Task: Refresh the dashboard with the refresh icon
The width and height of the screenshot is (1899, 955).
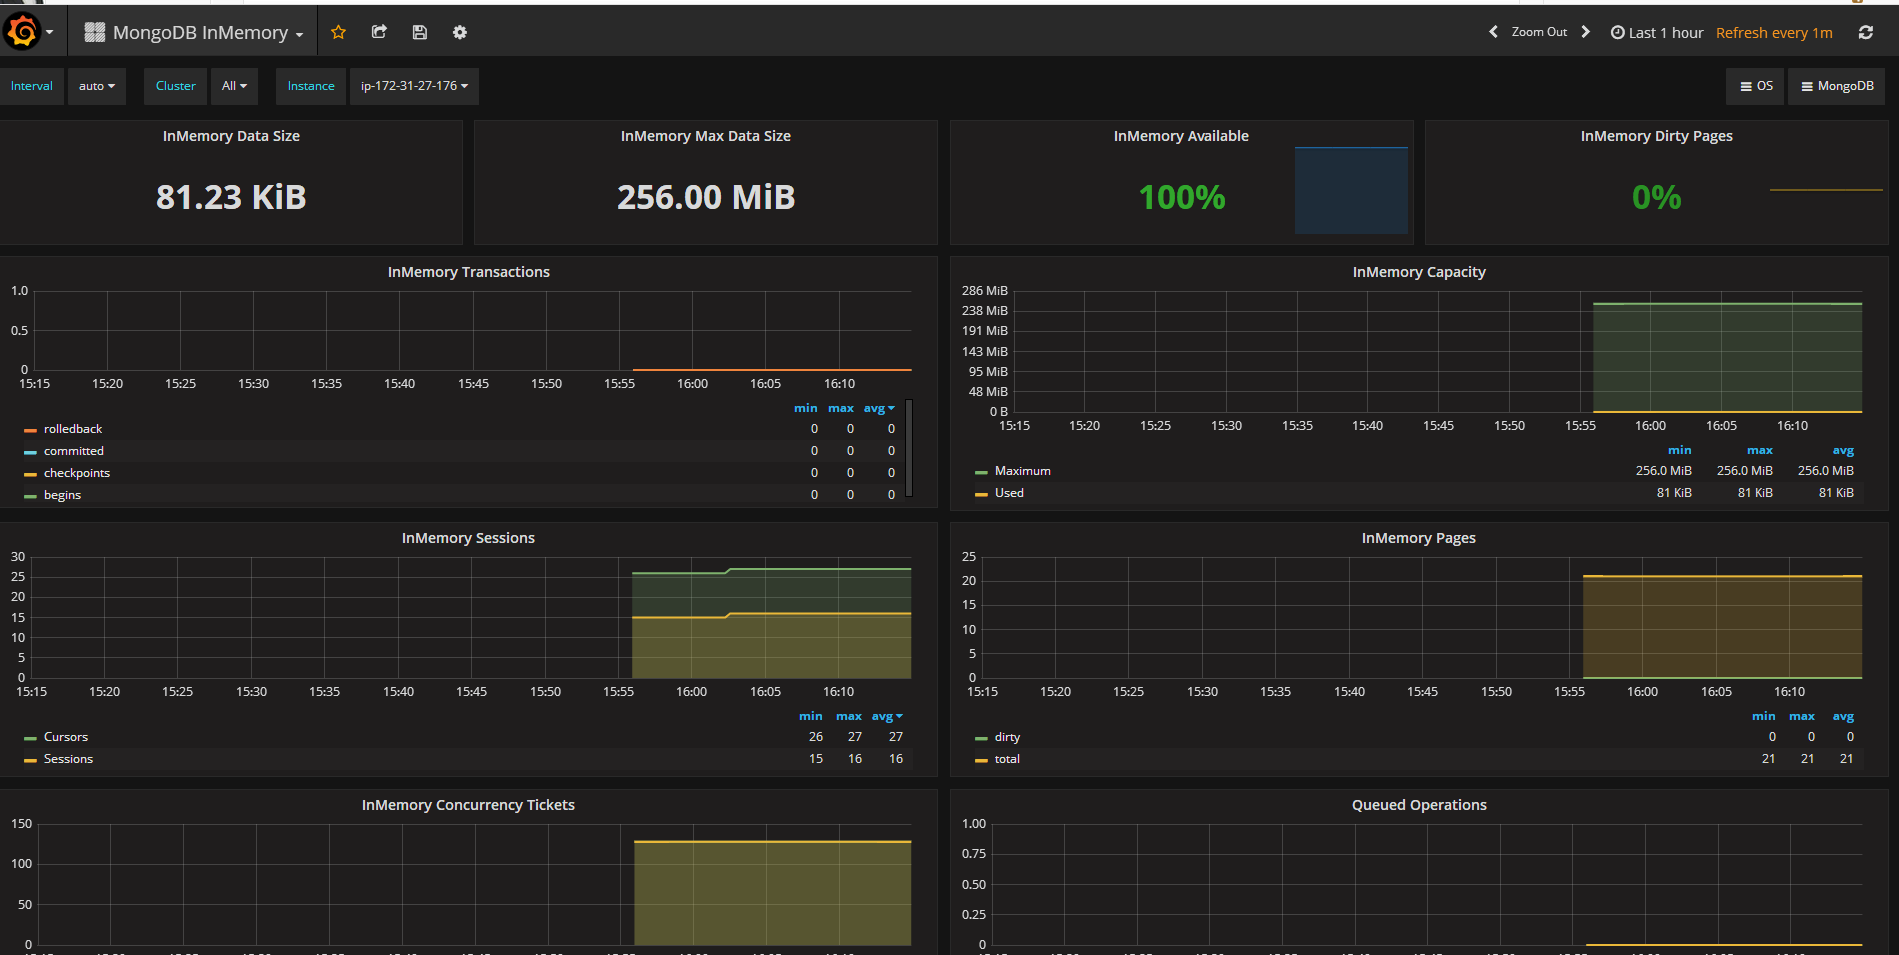Action: [1866, 32]
